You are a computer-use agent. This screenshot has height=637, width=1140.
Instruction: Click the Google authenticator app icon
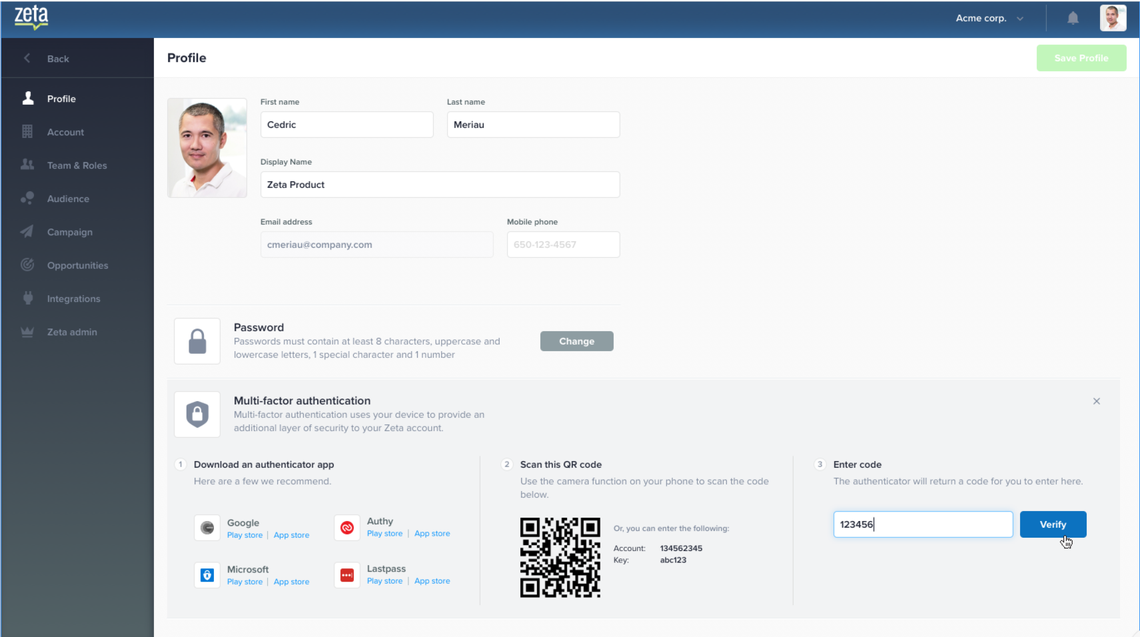tap(207, 528)
